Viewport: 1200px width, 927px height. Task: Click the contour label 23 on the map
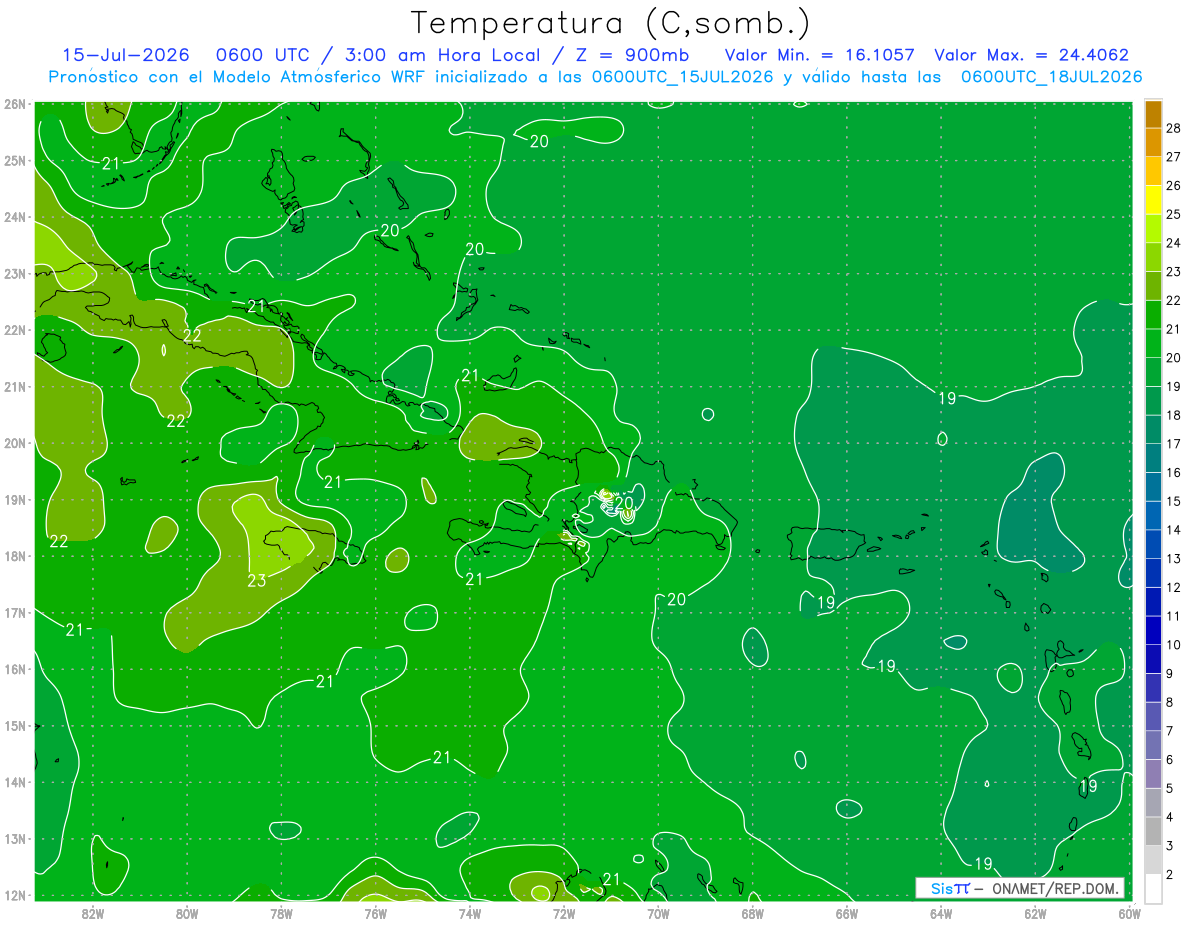point(257,580)
